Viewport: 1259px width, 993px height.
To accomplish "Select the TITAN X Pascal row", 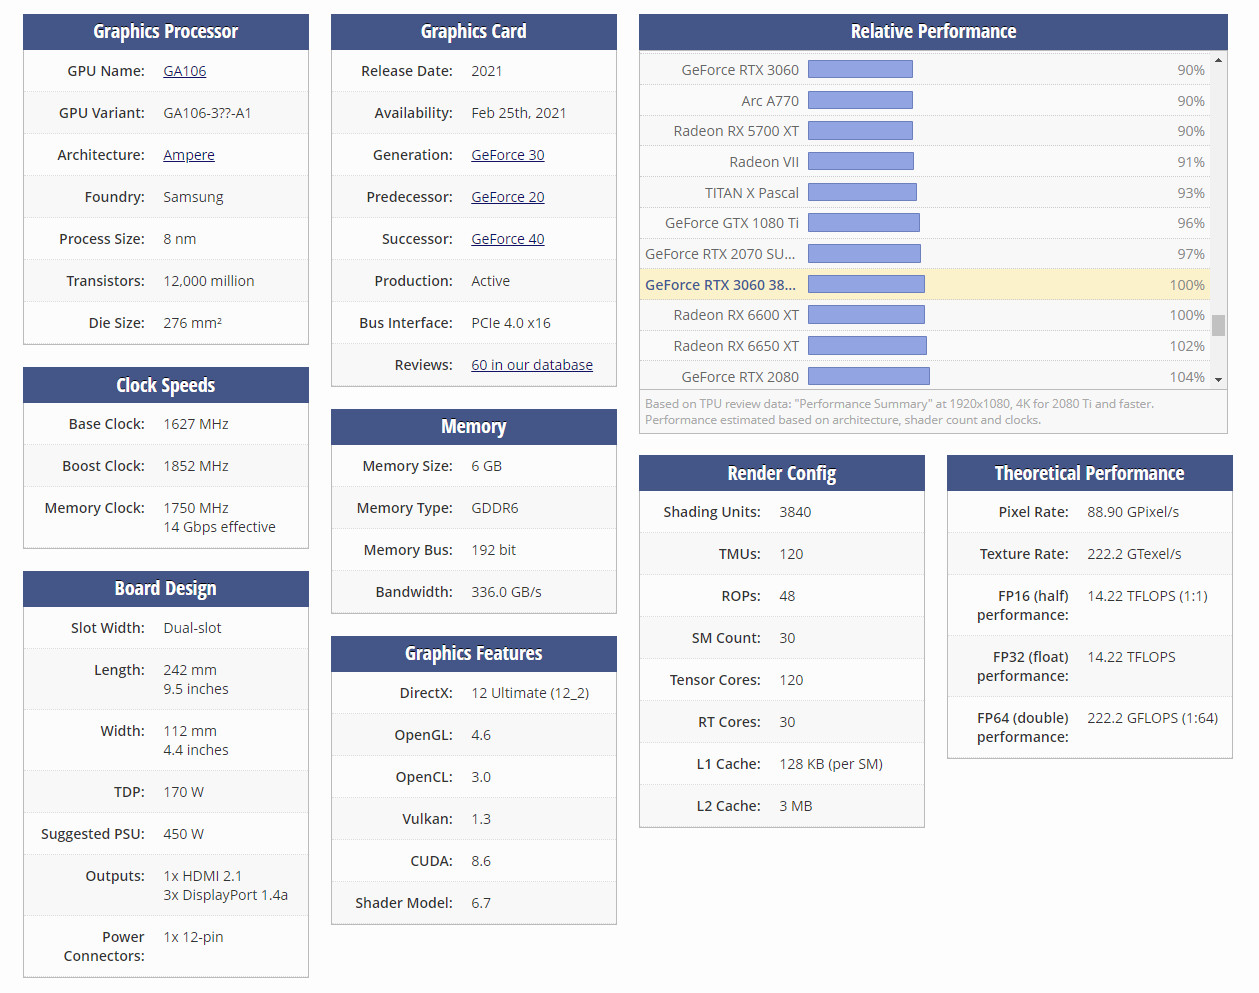I will (925, 193).
